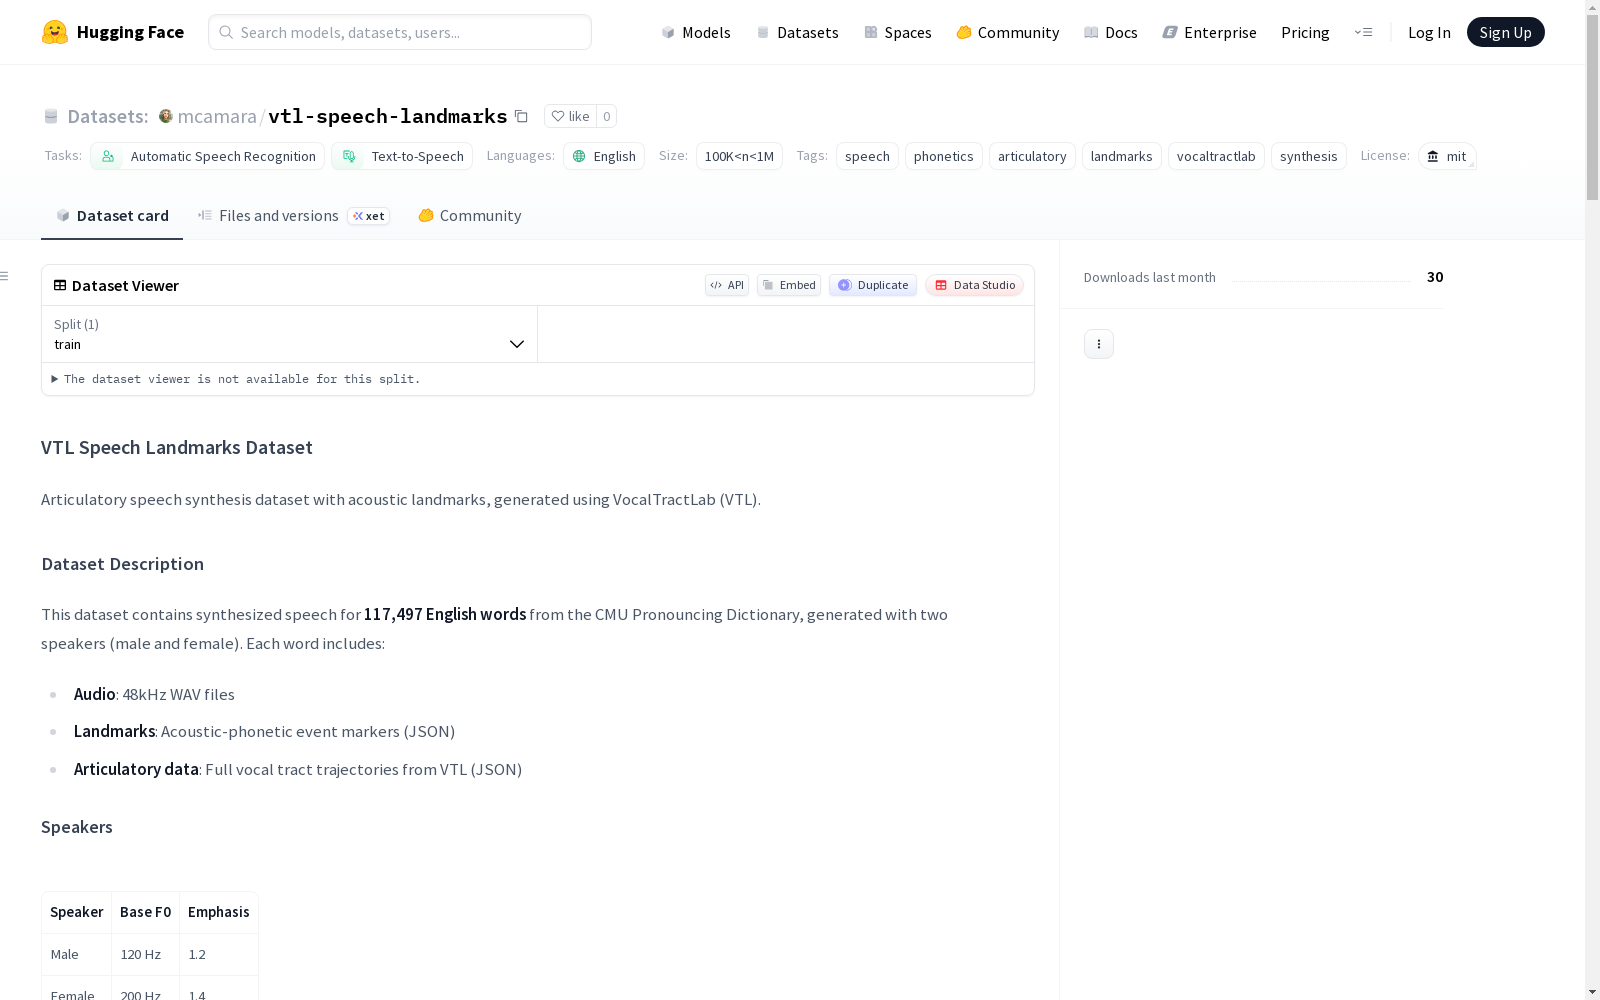Click the 120 Hz table cell

(145, 954)
